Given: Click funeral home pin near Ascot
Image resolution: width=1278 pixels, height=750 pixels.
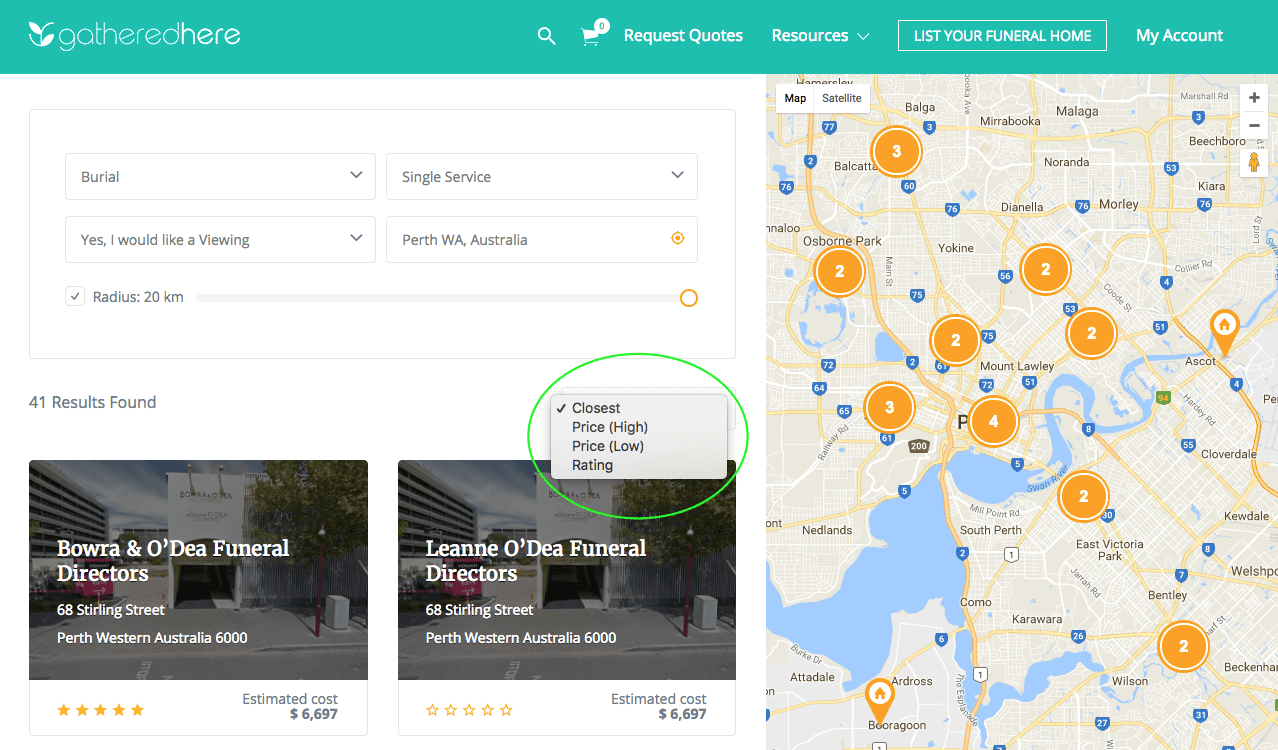Looking at the screenshot, I should pyautogui.click(x=1223, y=331).
